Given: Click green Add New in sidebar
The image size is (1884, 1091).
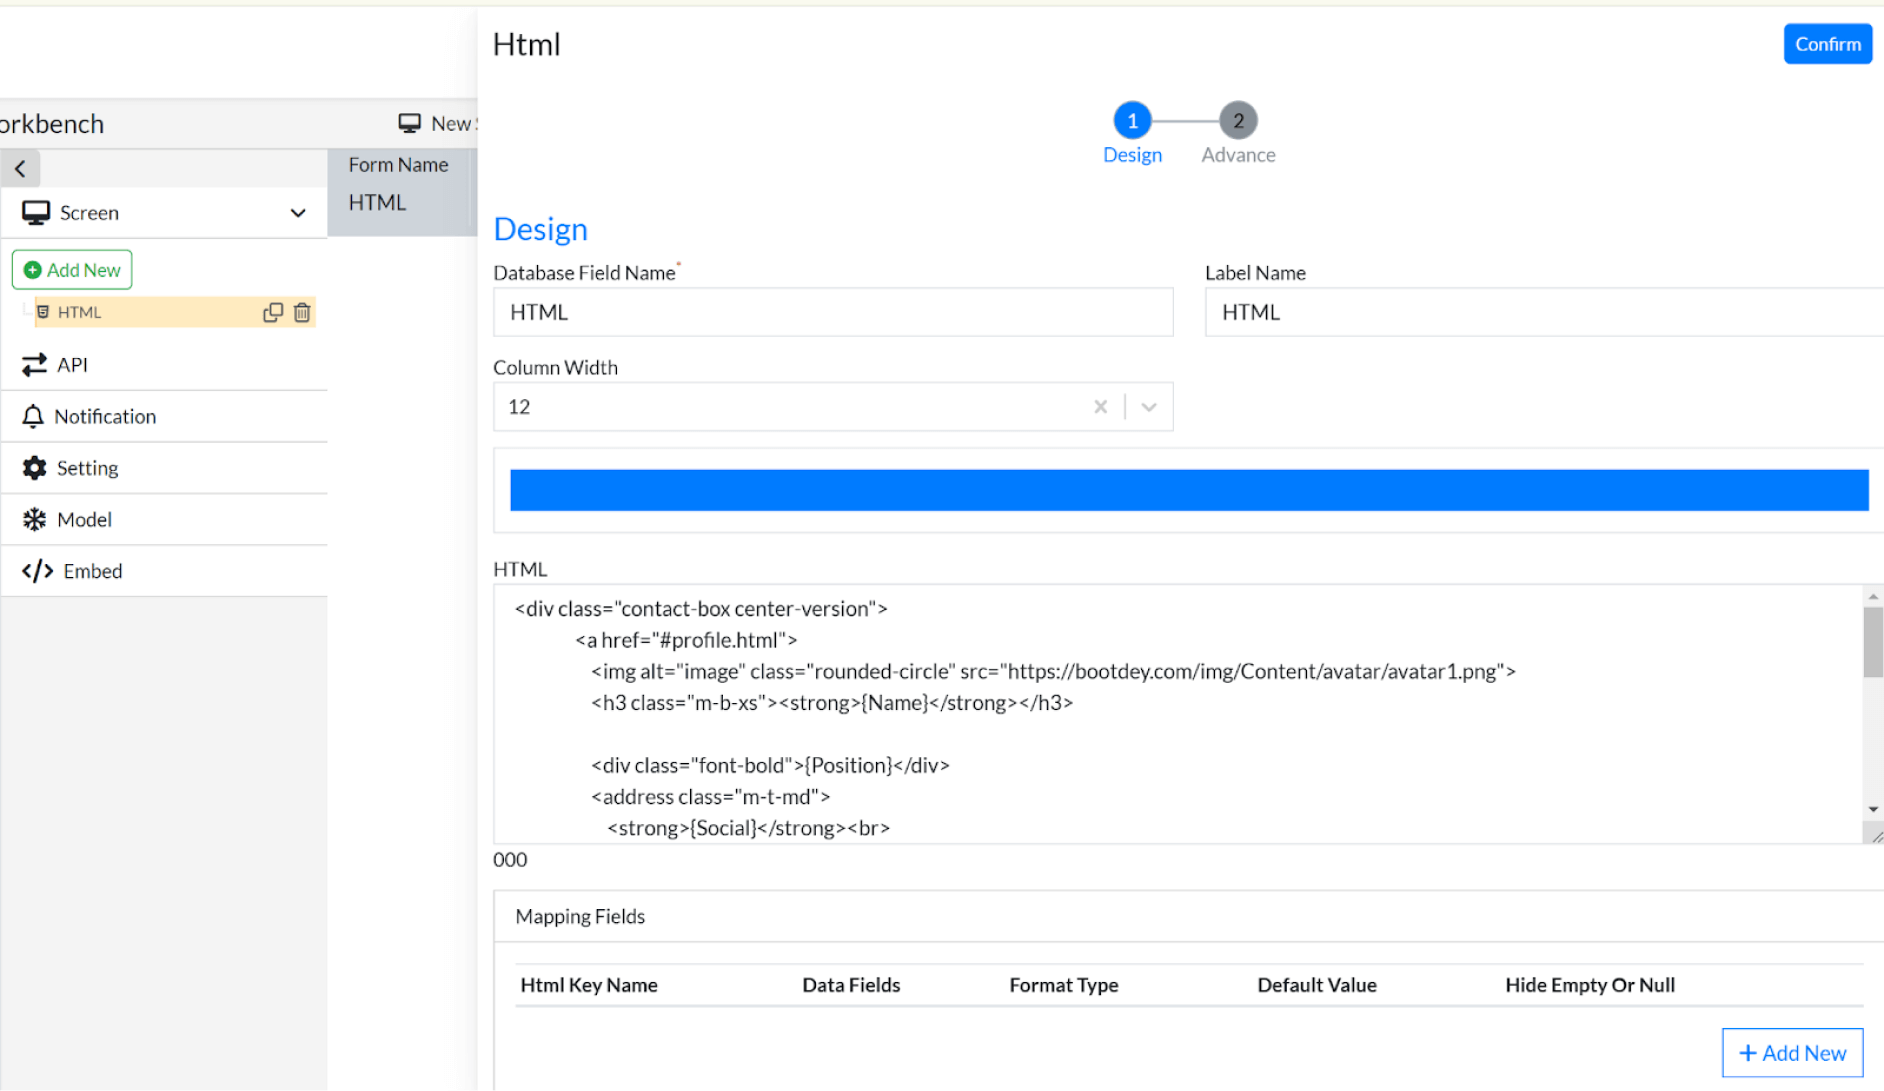Looking at the screenshot, I should coord(72,270).
